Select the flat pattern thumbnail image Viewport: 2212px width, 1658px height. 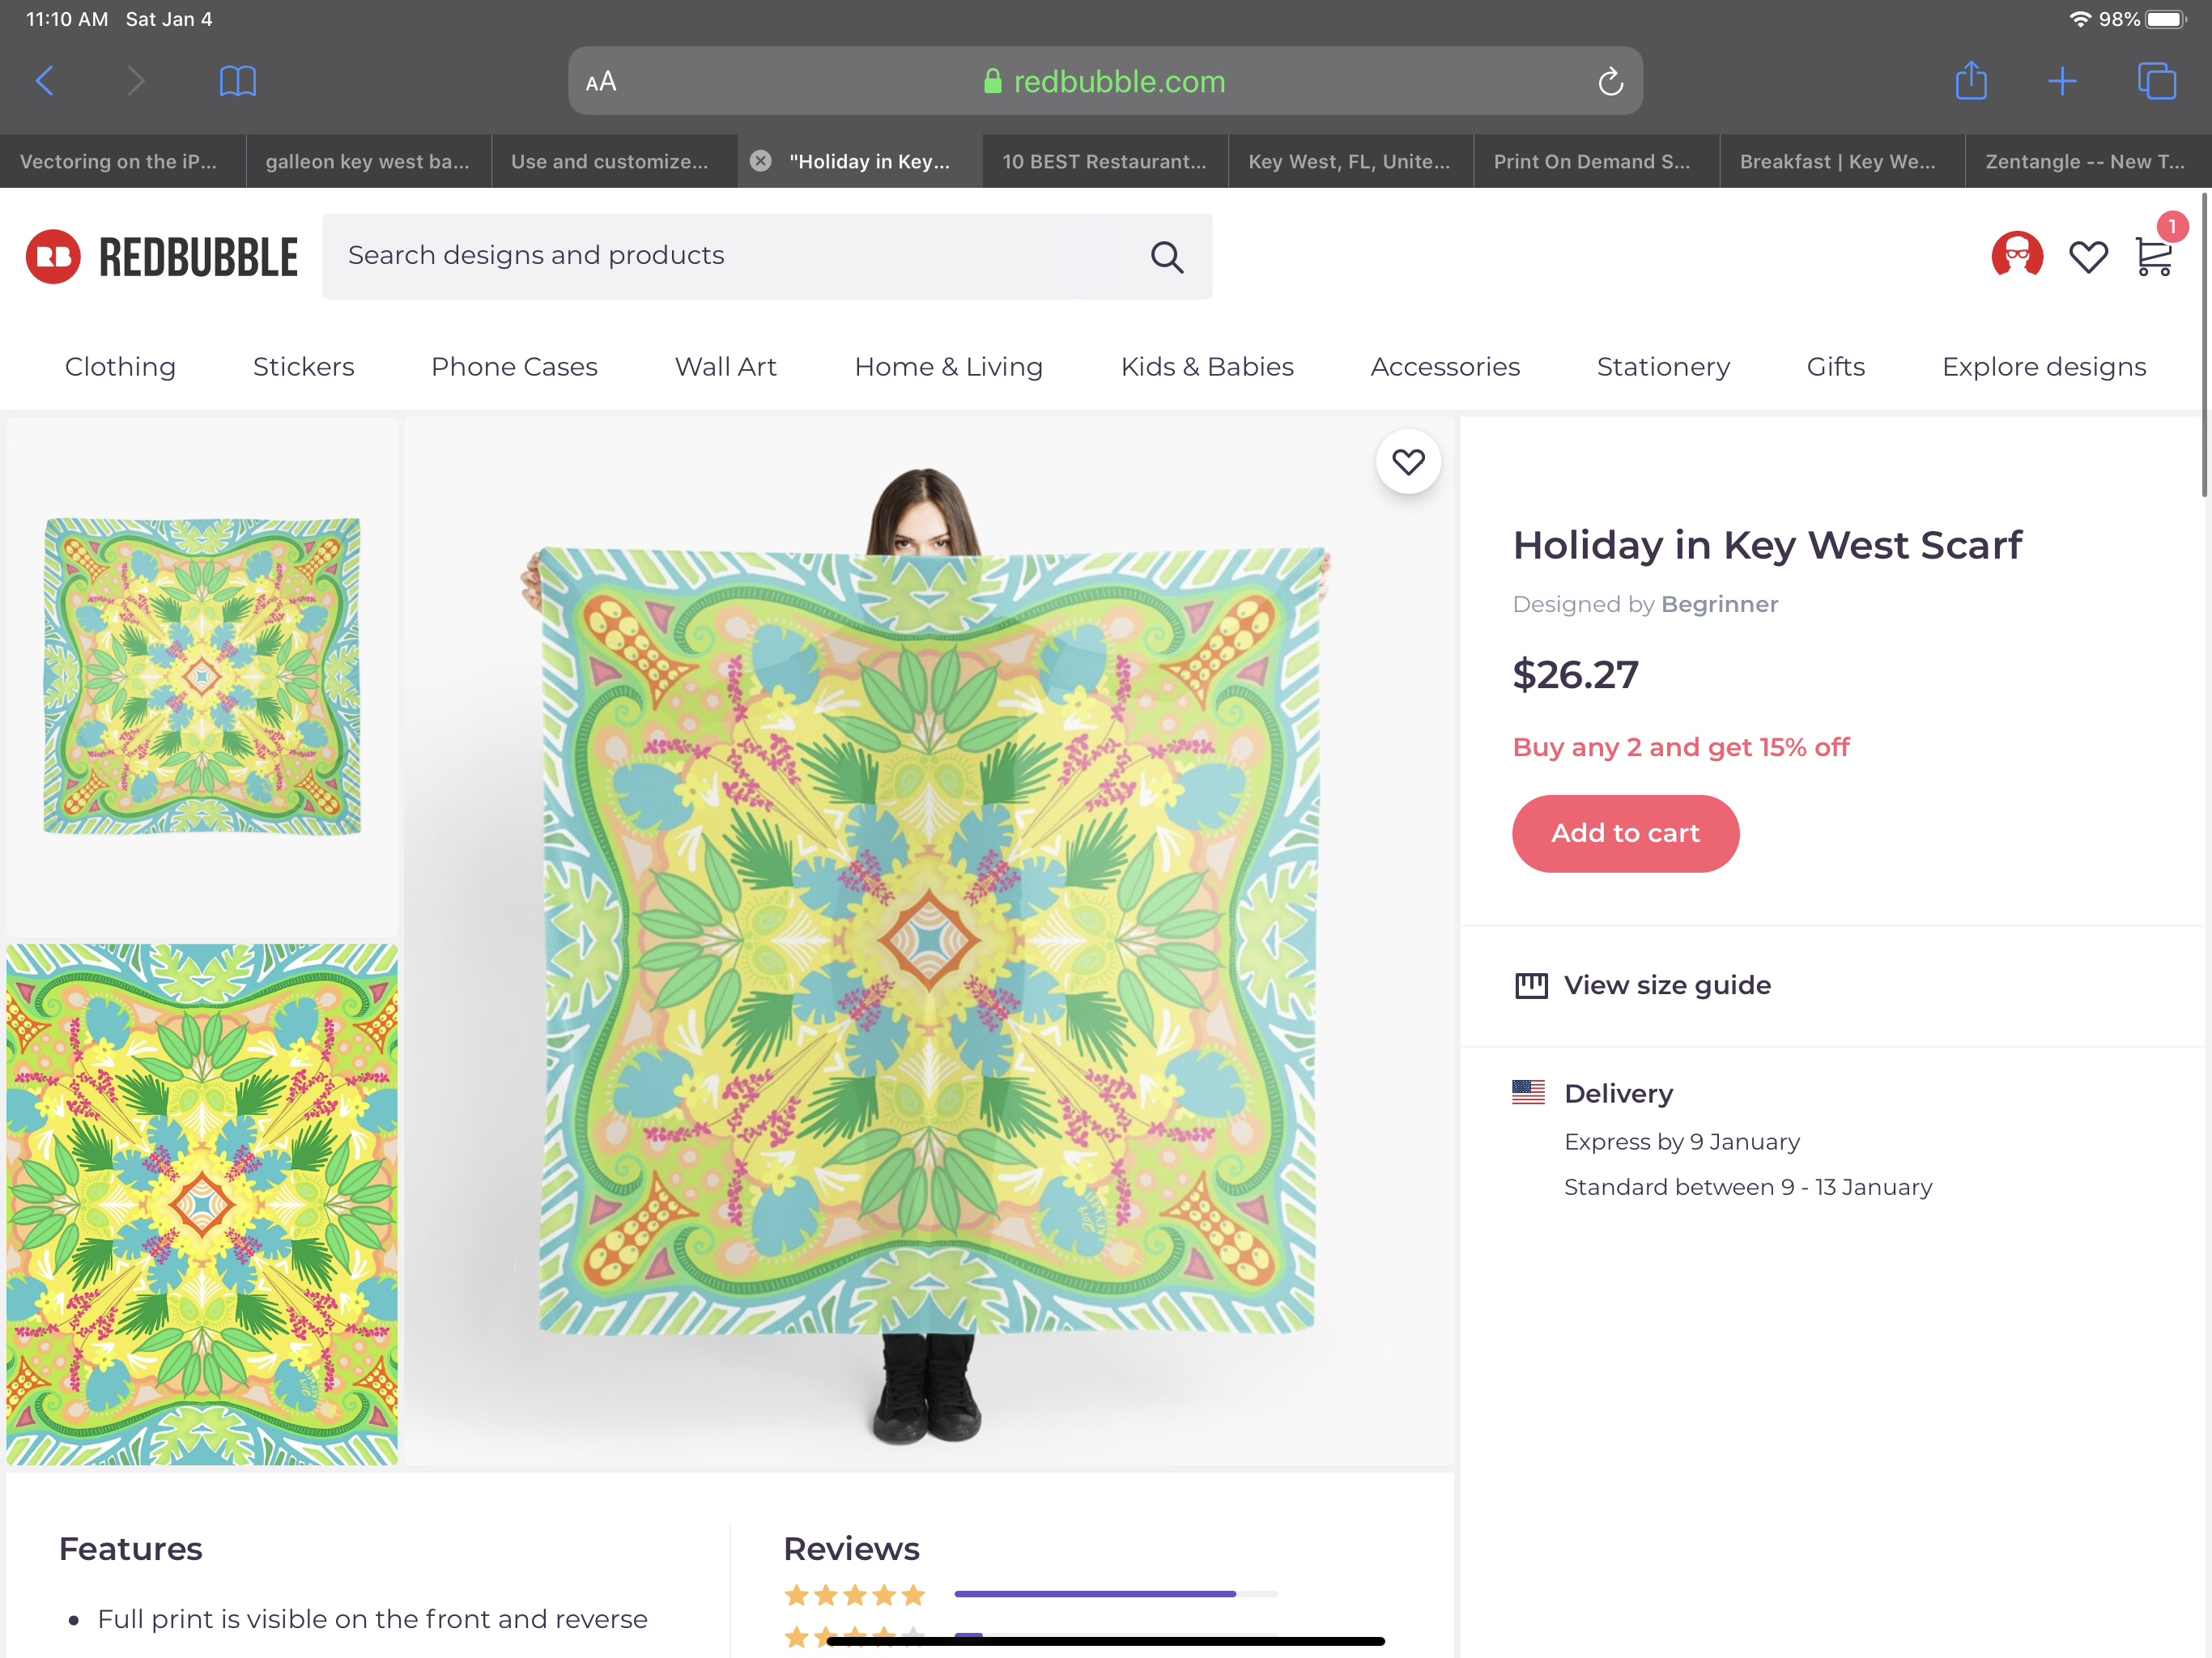pos(202,1204)
